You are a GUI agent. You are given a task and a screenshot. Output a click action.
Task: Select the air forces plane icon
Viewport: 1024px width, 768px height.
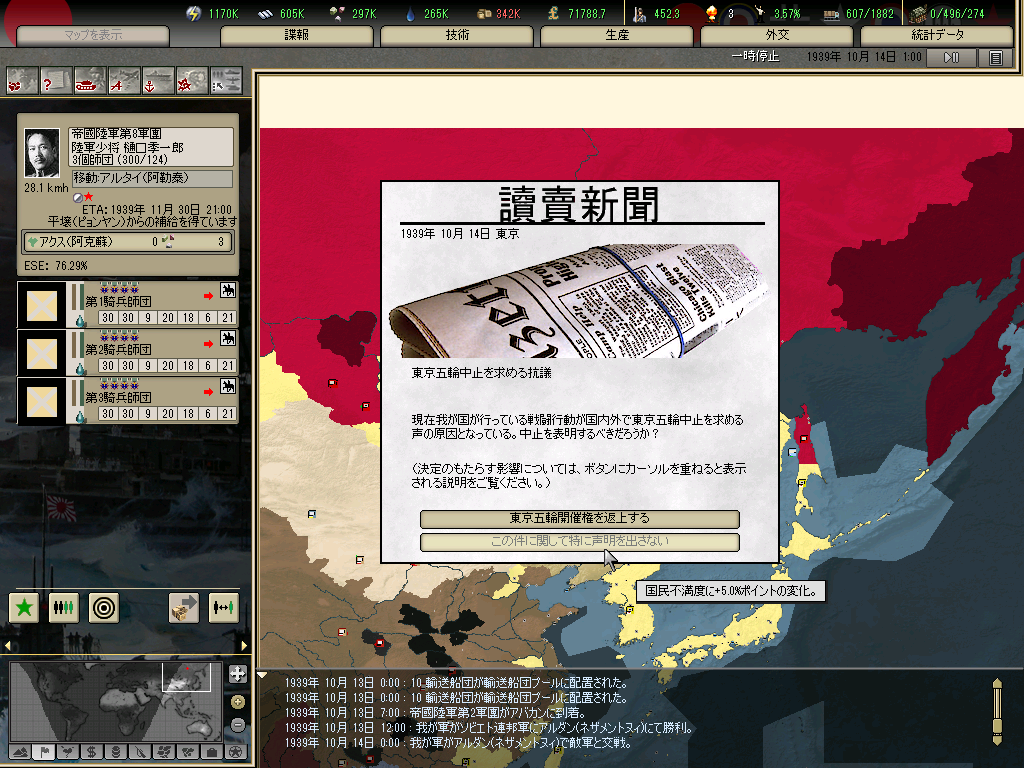124,82
